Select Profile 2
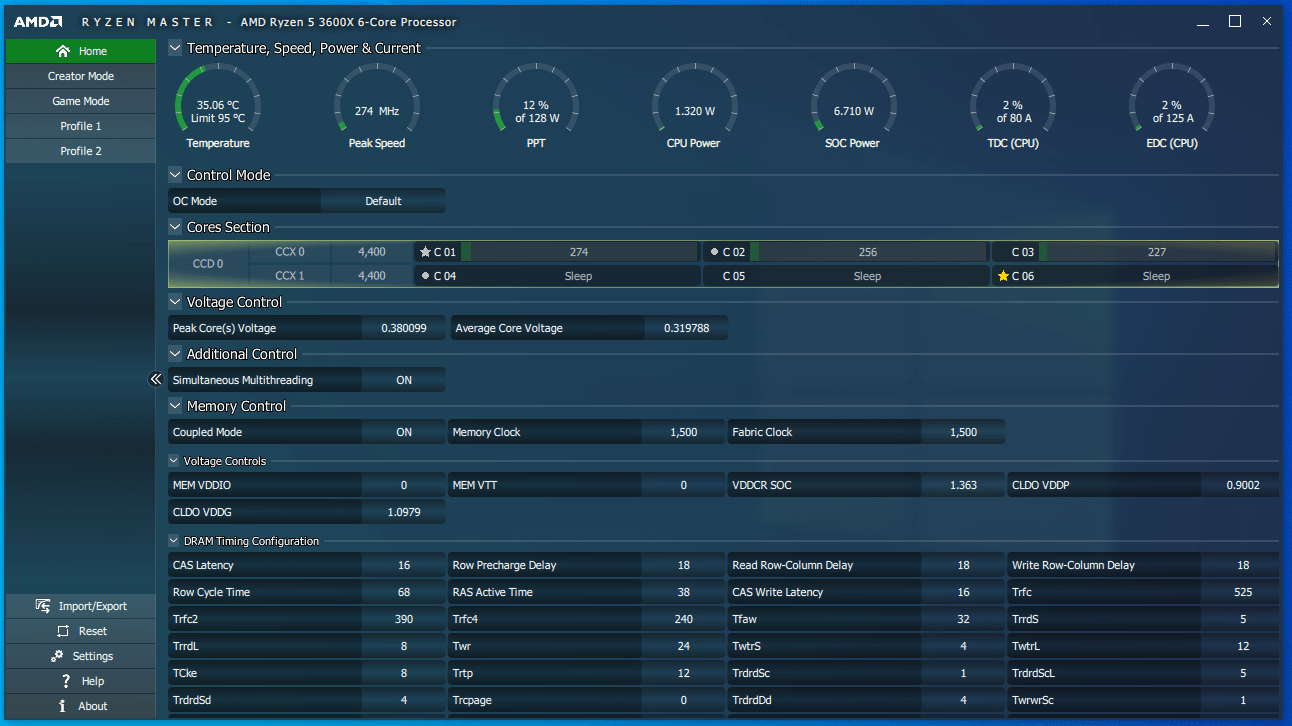Image resolution: width=1292 pixels, height=726 pixels. tap(81, 151)
